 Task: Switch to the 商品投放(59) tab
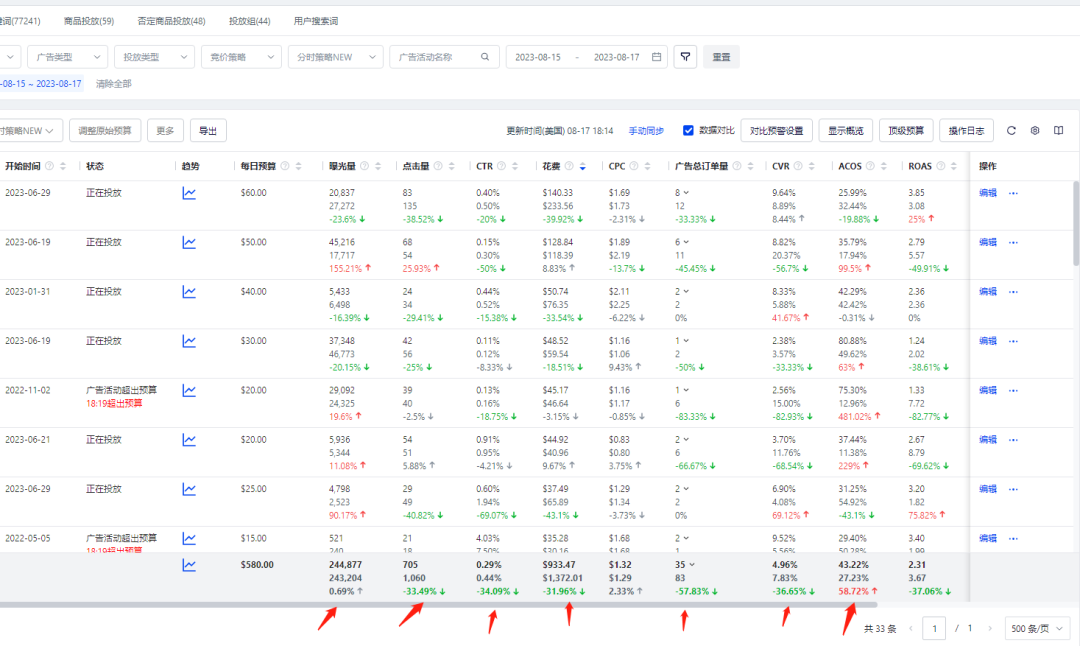pos(89,21)
